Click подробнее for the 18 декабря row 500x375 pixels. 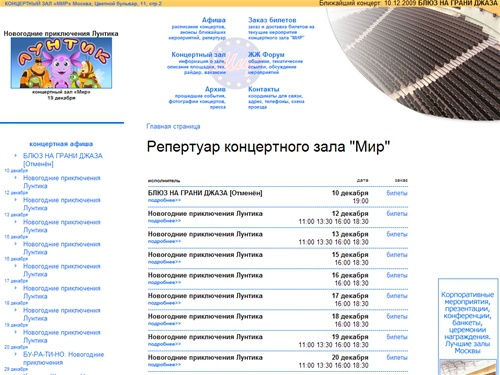pos(164,324)
